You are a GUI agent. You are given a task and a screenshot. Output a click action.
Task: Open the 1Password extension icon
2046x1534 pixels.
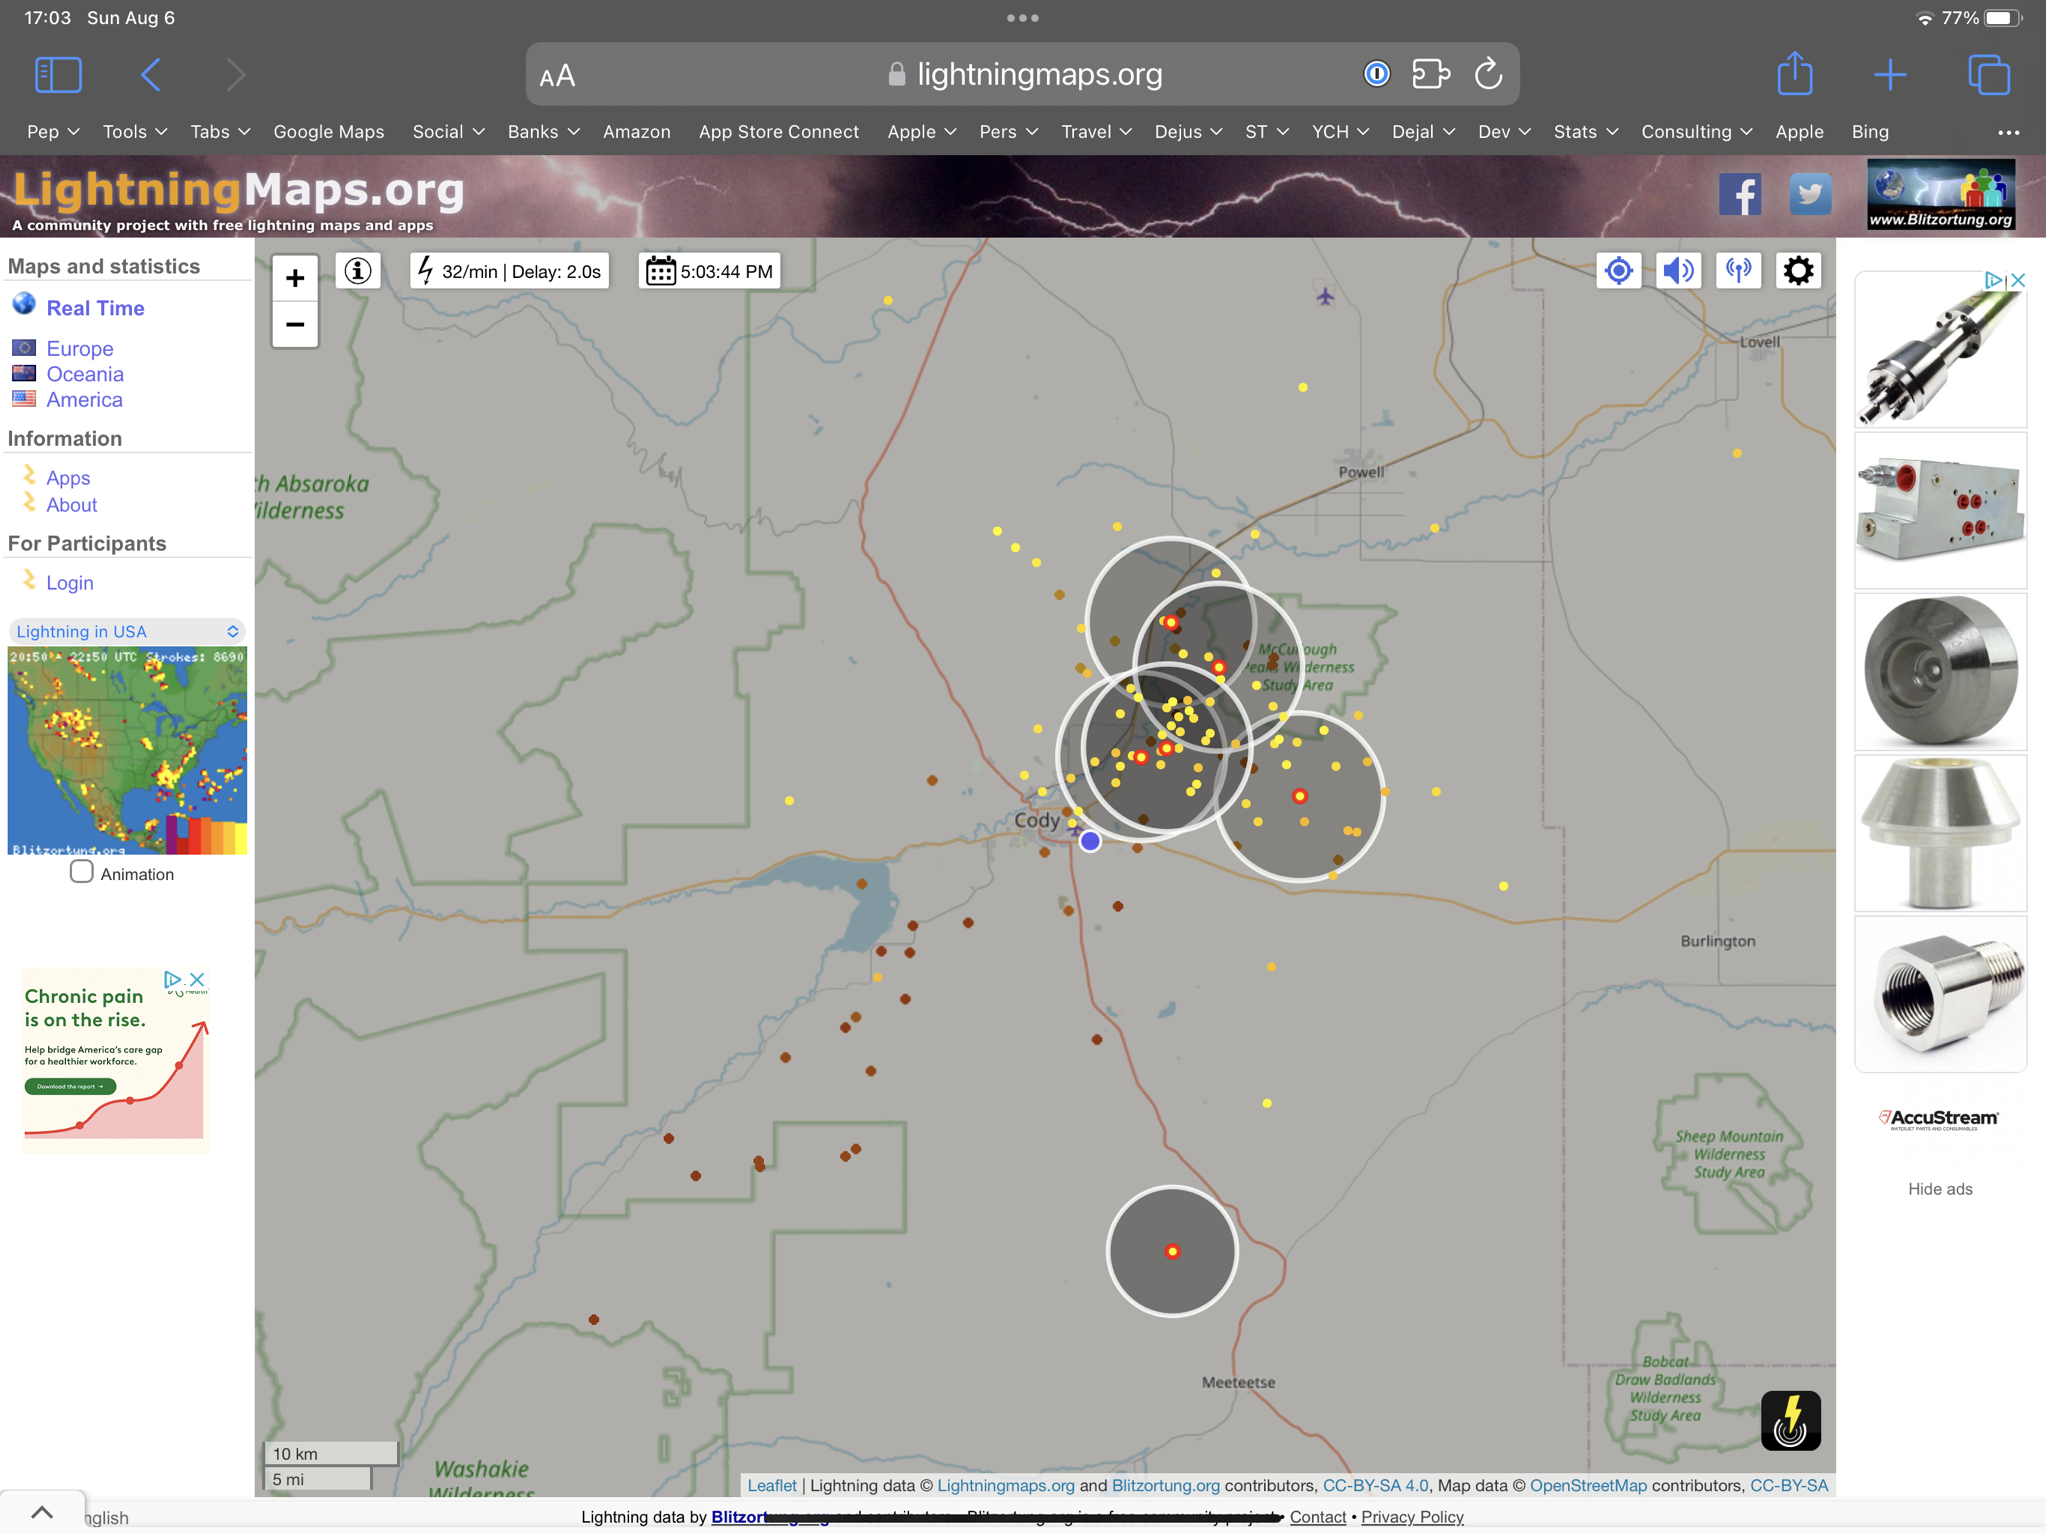(x=1377, y=74)
